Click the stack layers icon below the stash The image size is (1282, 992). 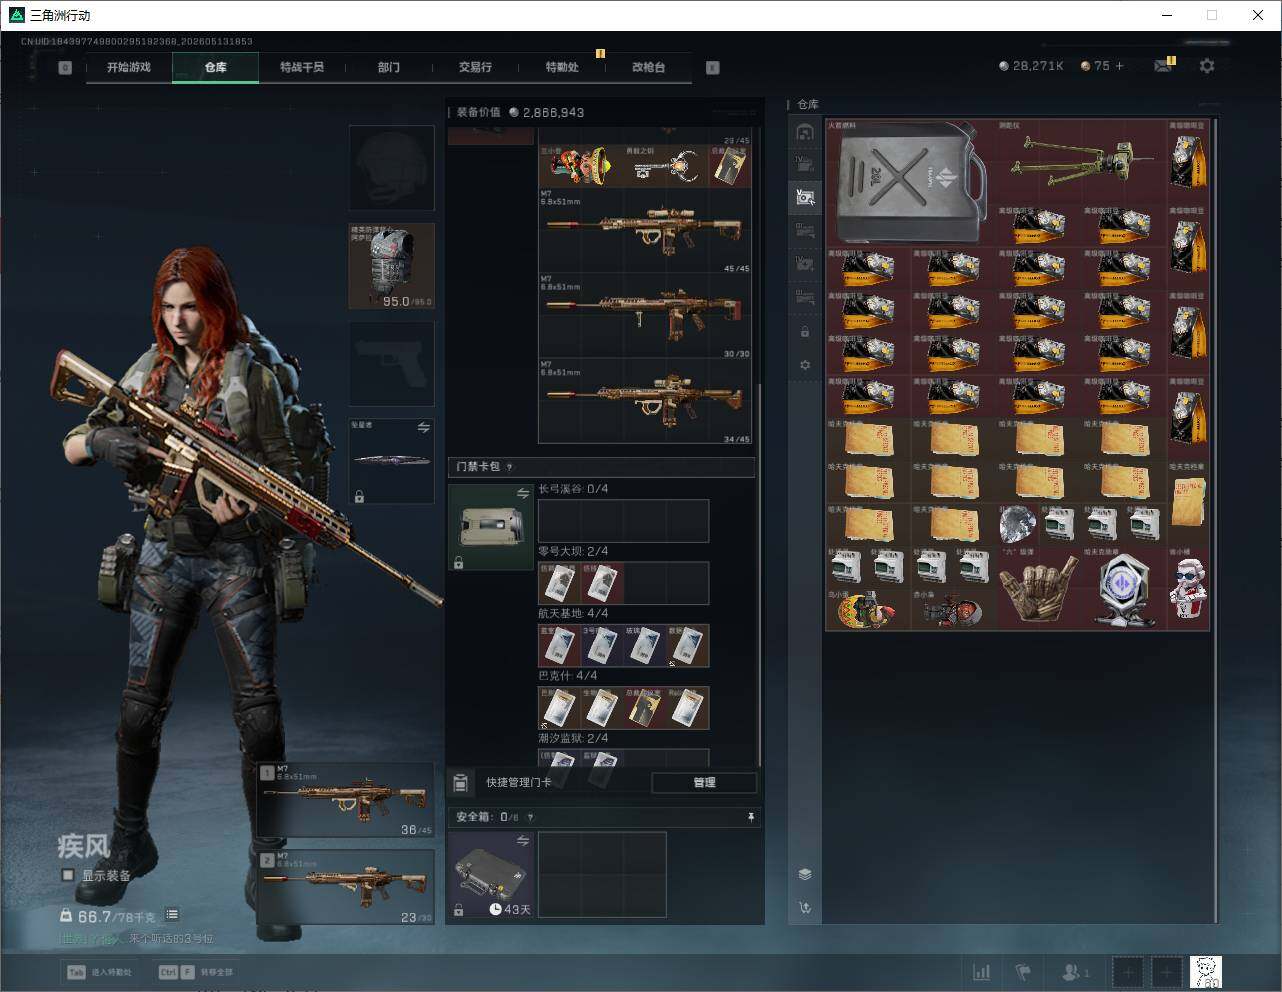pyautogui.click(x=805, y=874)
